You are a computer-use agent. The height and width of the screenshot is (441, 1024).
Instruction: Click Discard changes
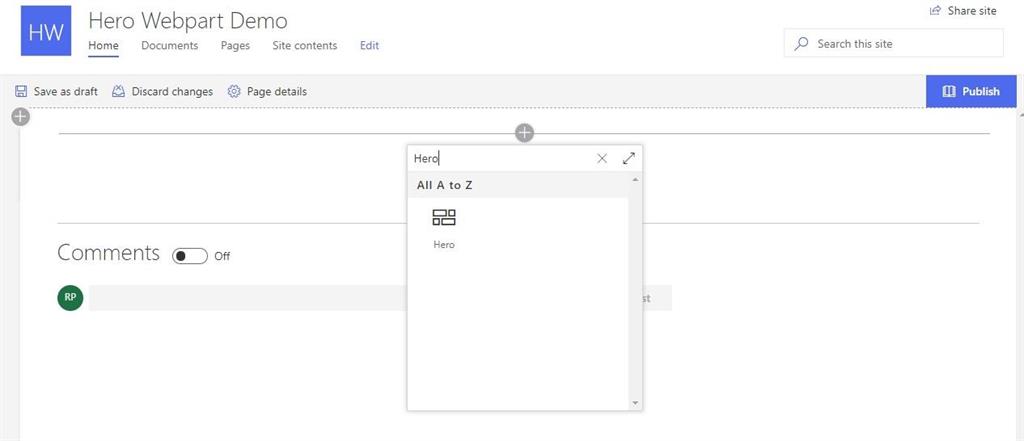pyautogui.click(x=163, y=91)
